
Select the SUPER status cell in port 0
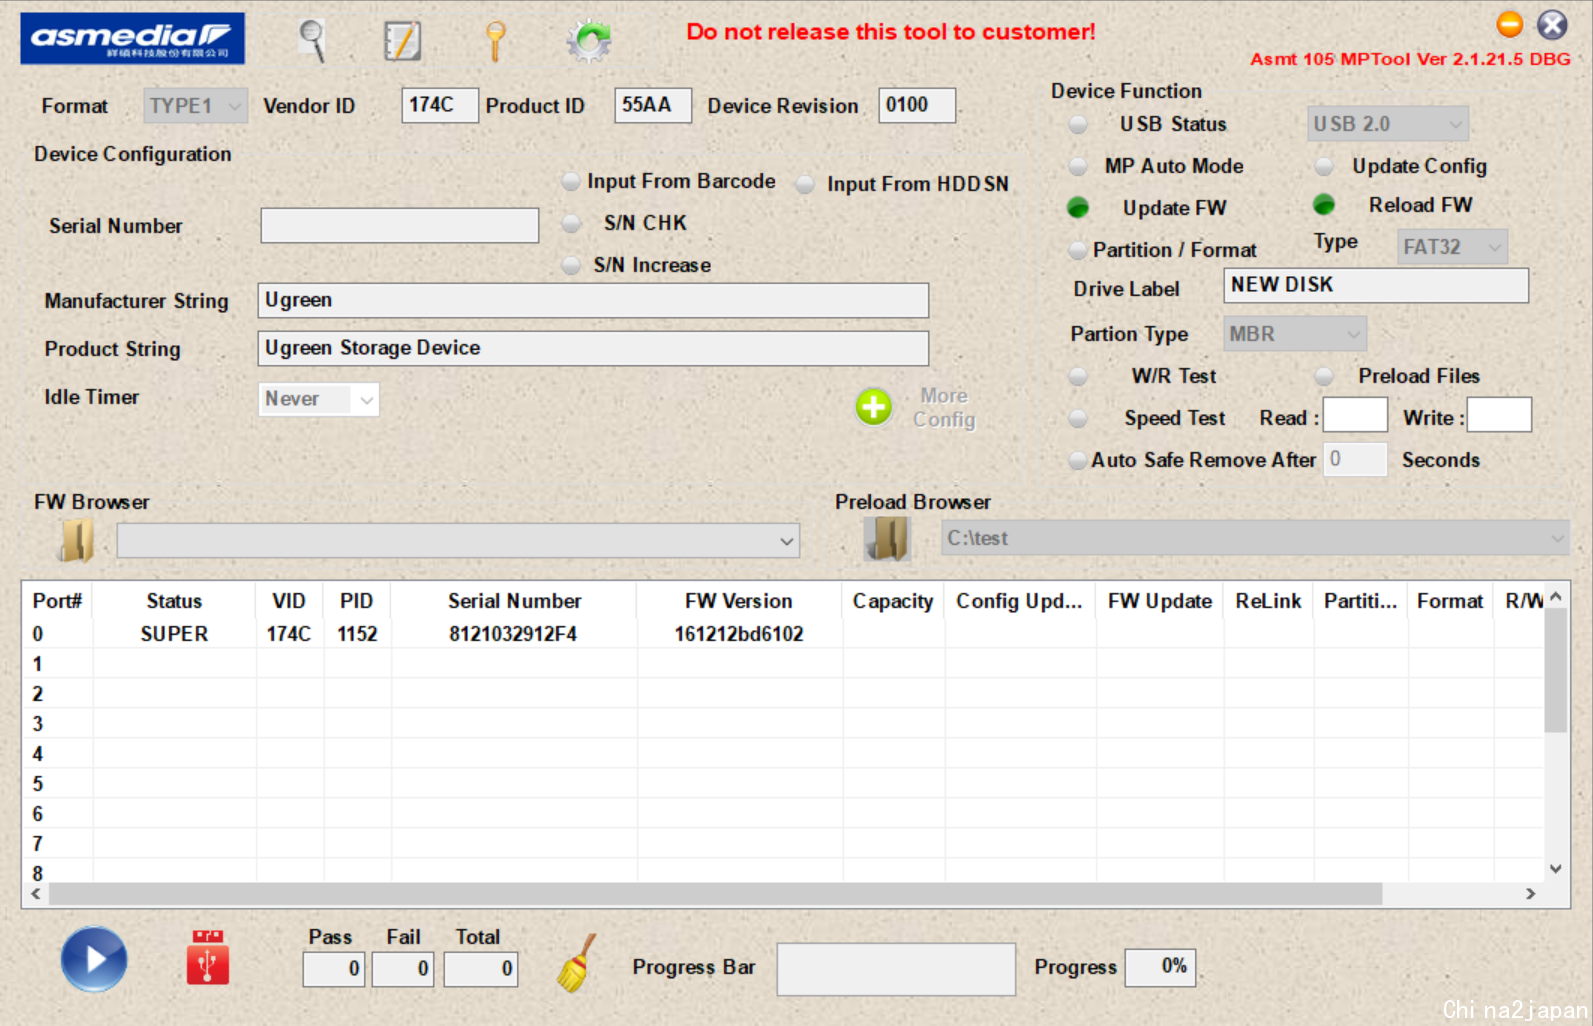click(174, 634)
